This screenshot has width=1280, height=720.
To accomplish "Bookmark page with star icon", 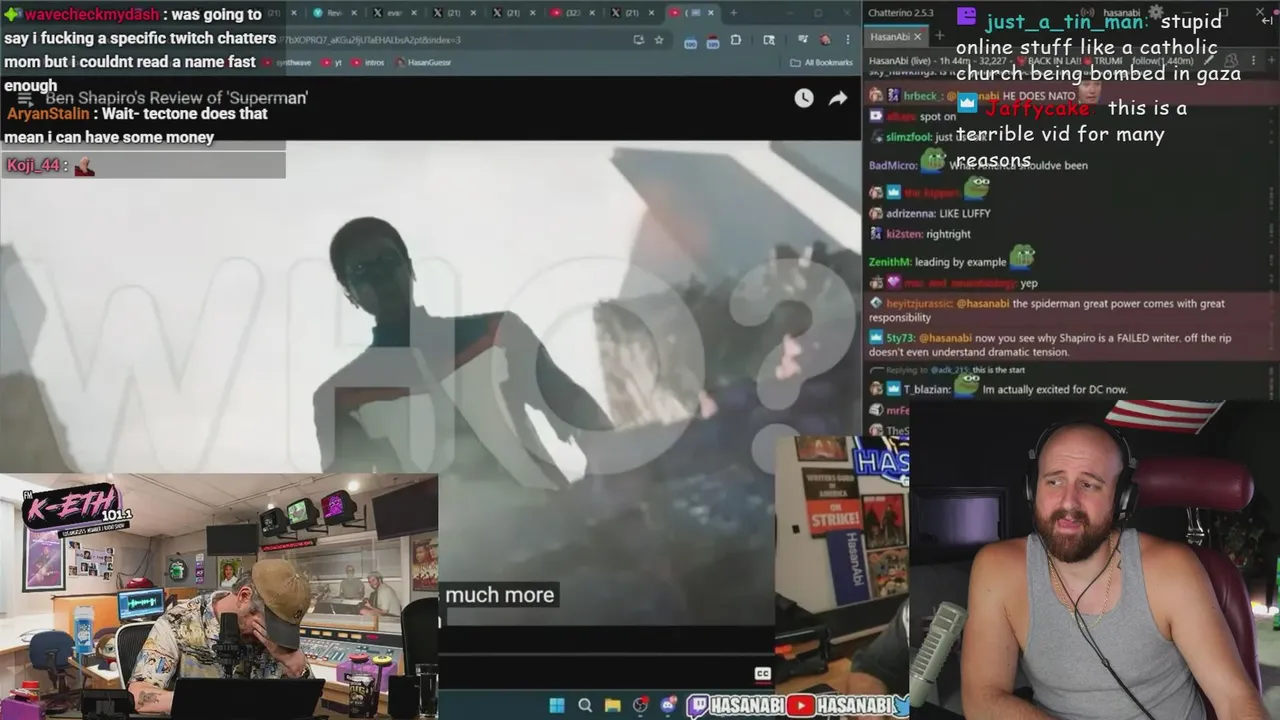I will pyautogui.click(x=659, y=40).
